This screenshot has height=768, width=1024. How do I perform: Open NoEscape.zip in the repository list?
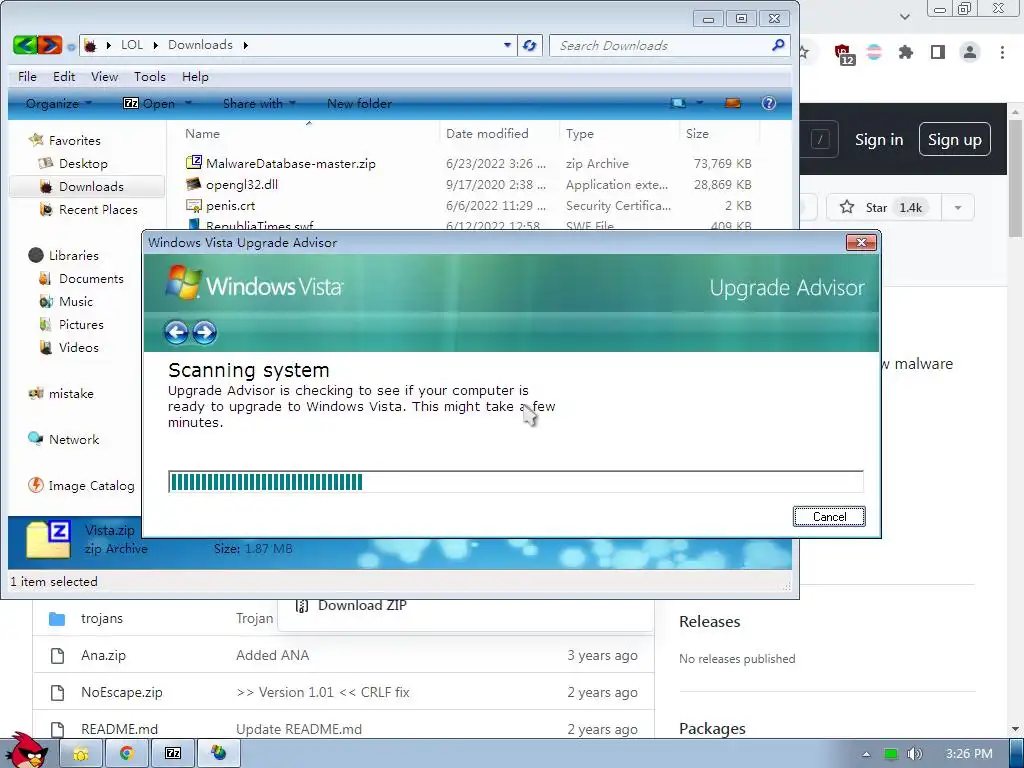tap(121, 692)
